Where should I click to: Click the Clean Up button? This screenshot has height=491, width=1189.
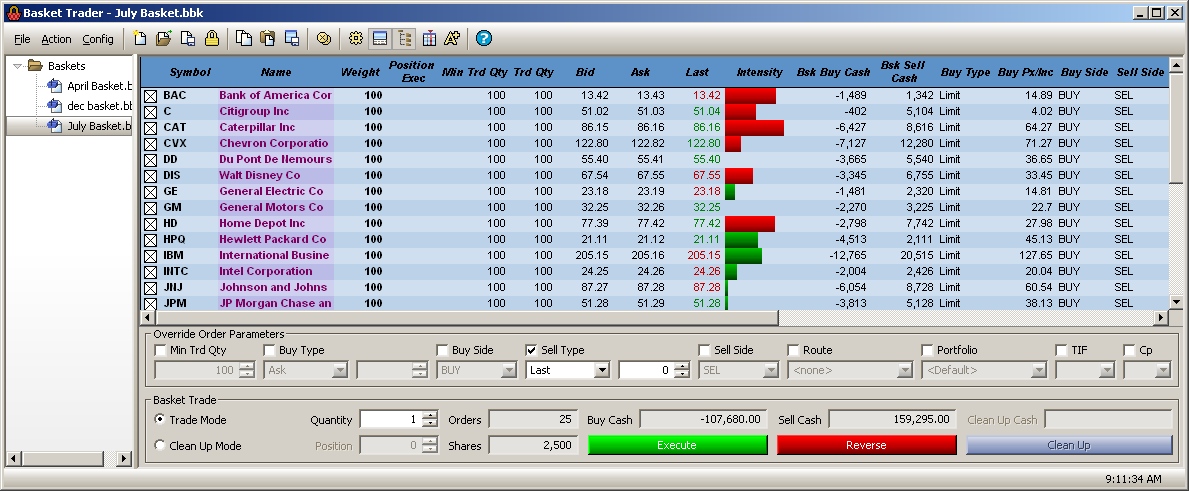1069,446
